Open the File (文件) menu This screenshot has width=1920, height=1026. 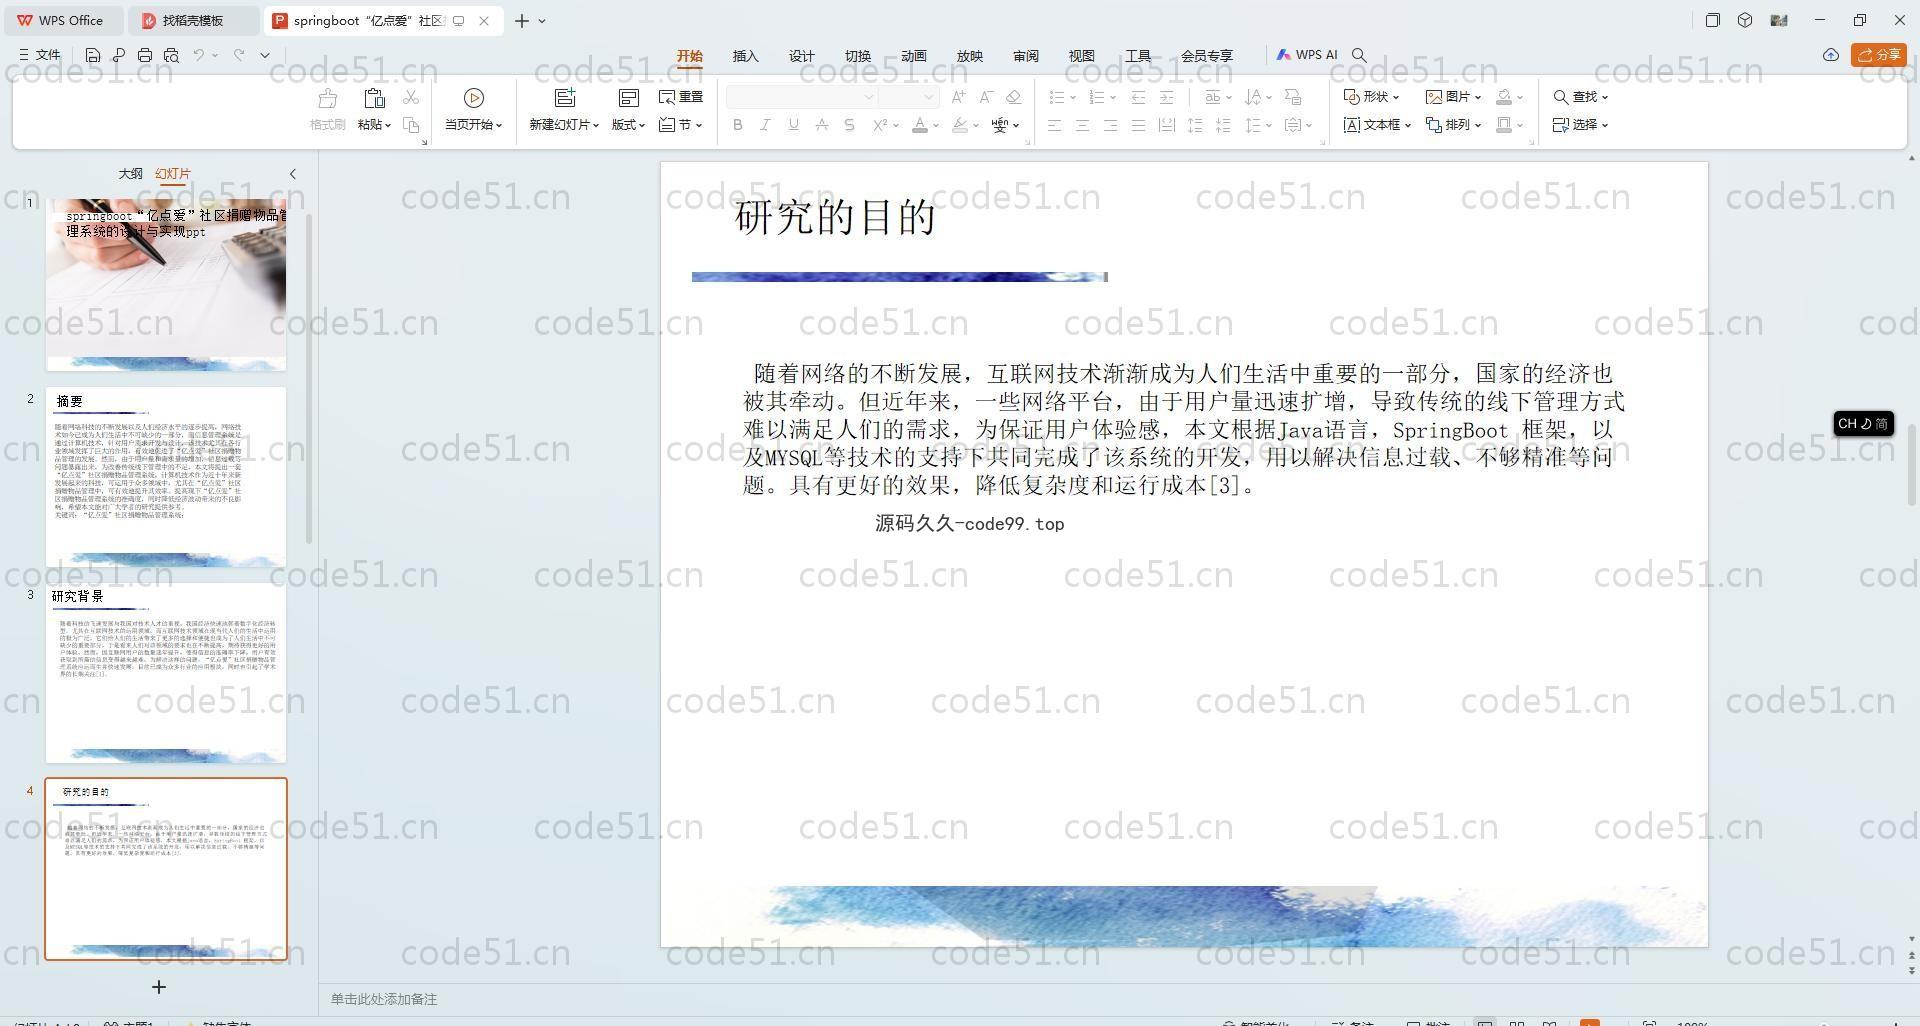(40, 55)
